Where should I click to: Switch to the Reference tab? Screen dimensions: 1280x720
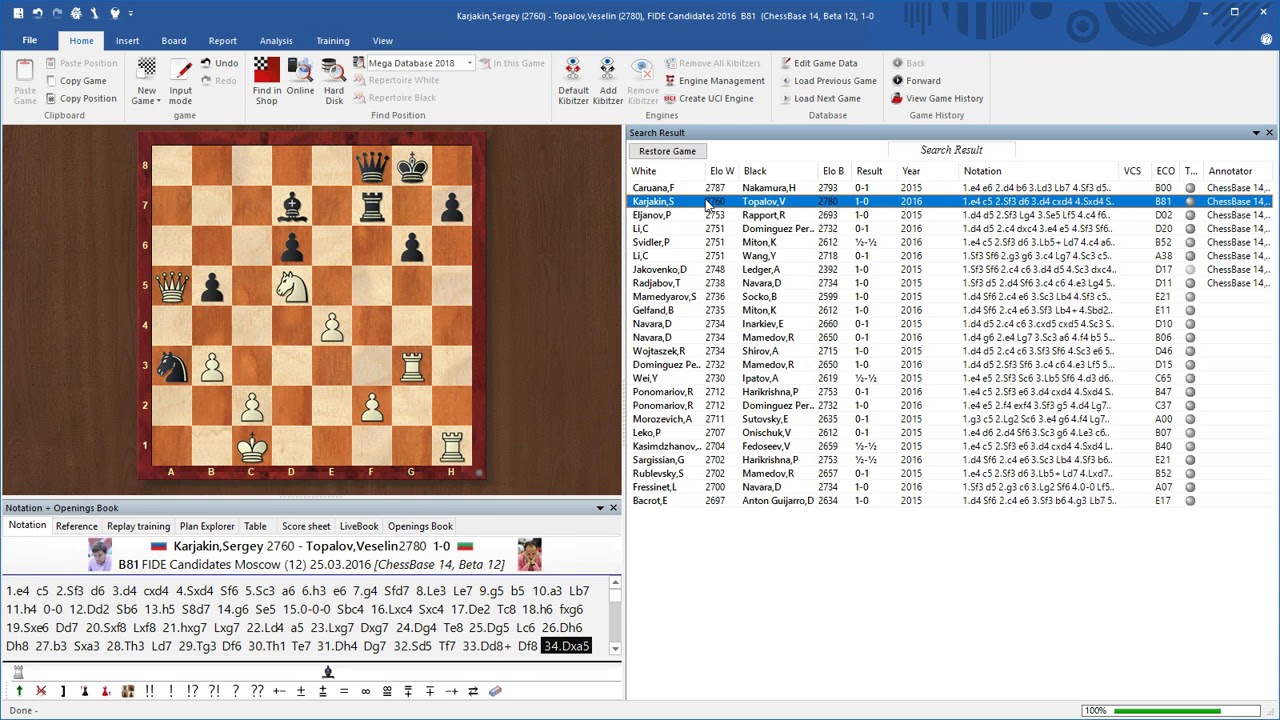(x=77, y=526)
